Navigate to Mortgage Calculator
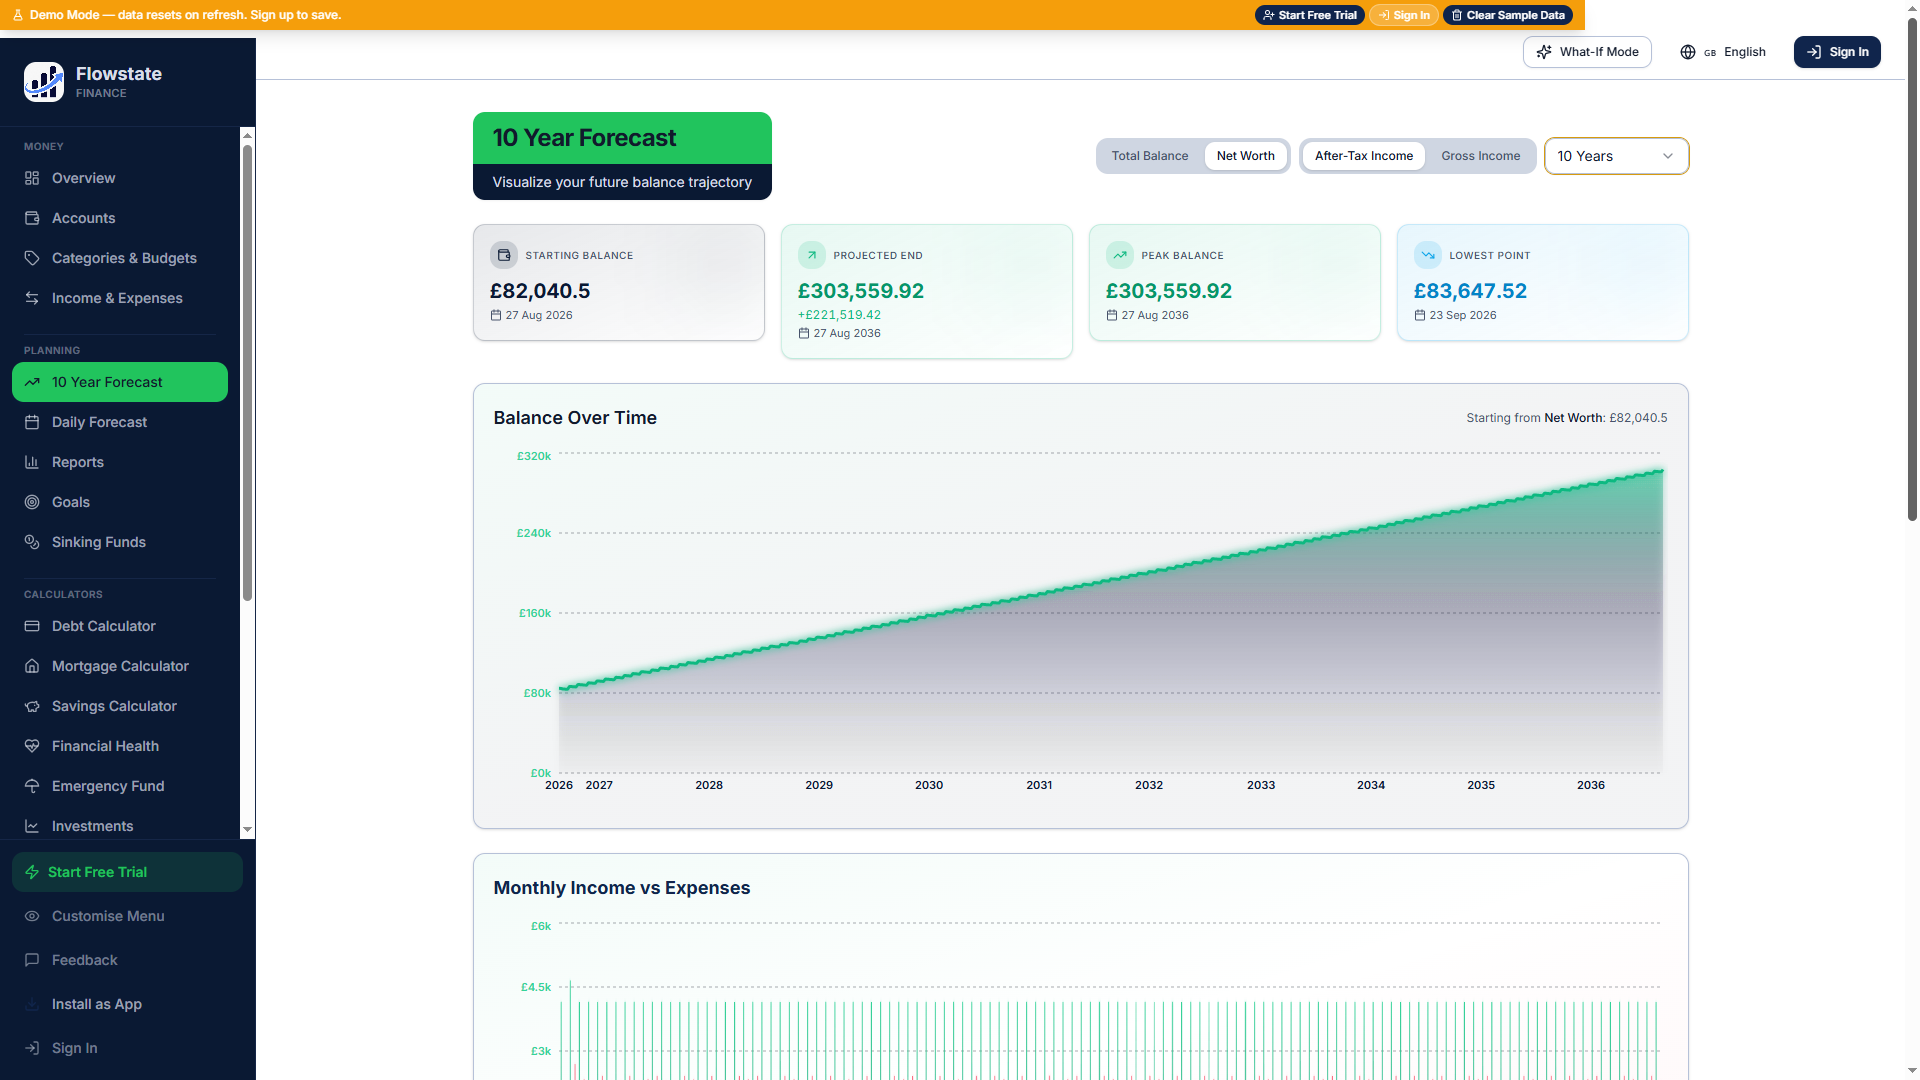This screenshot has height=1080, width=1920. point(120,666)
